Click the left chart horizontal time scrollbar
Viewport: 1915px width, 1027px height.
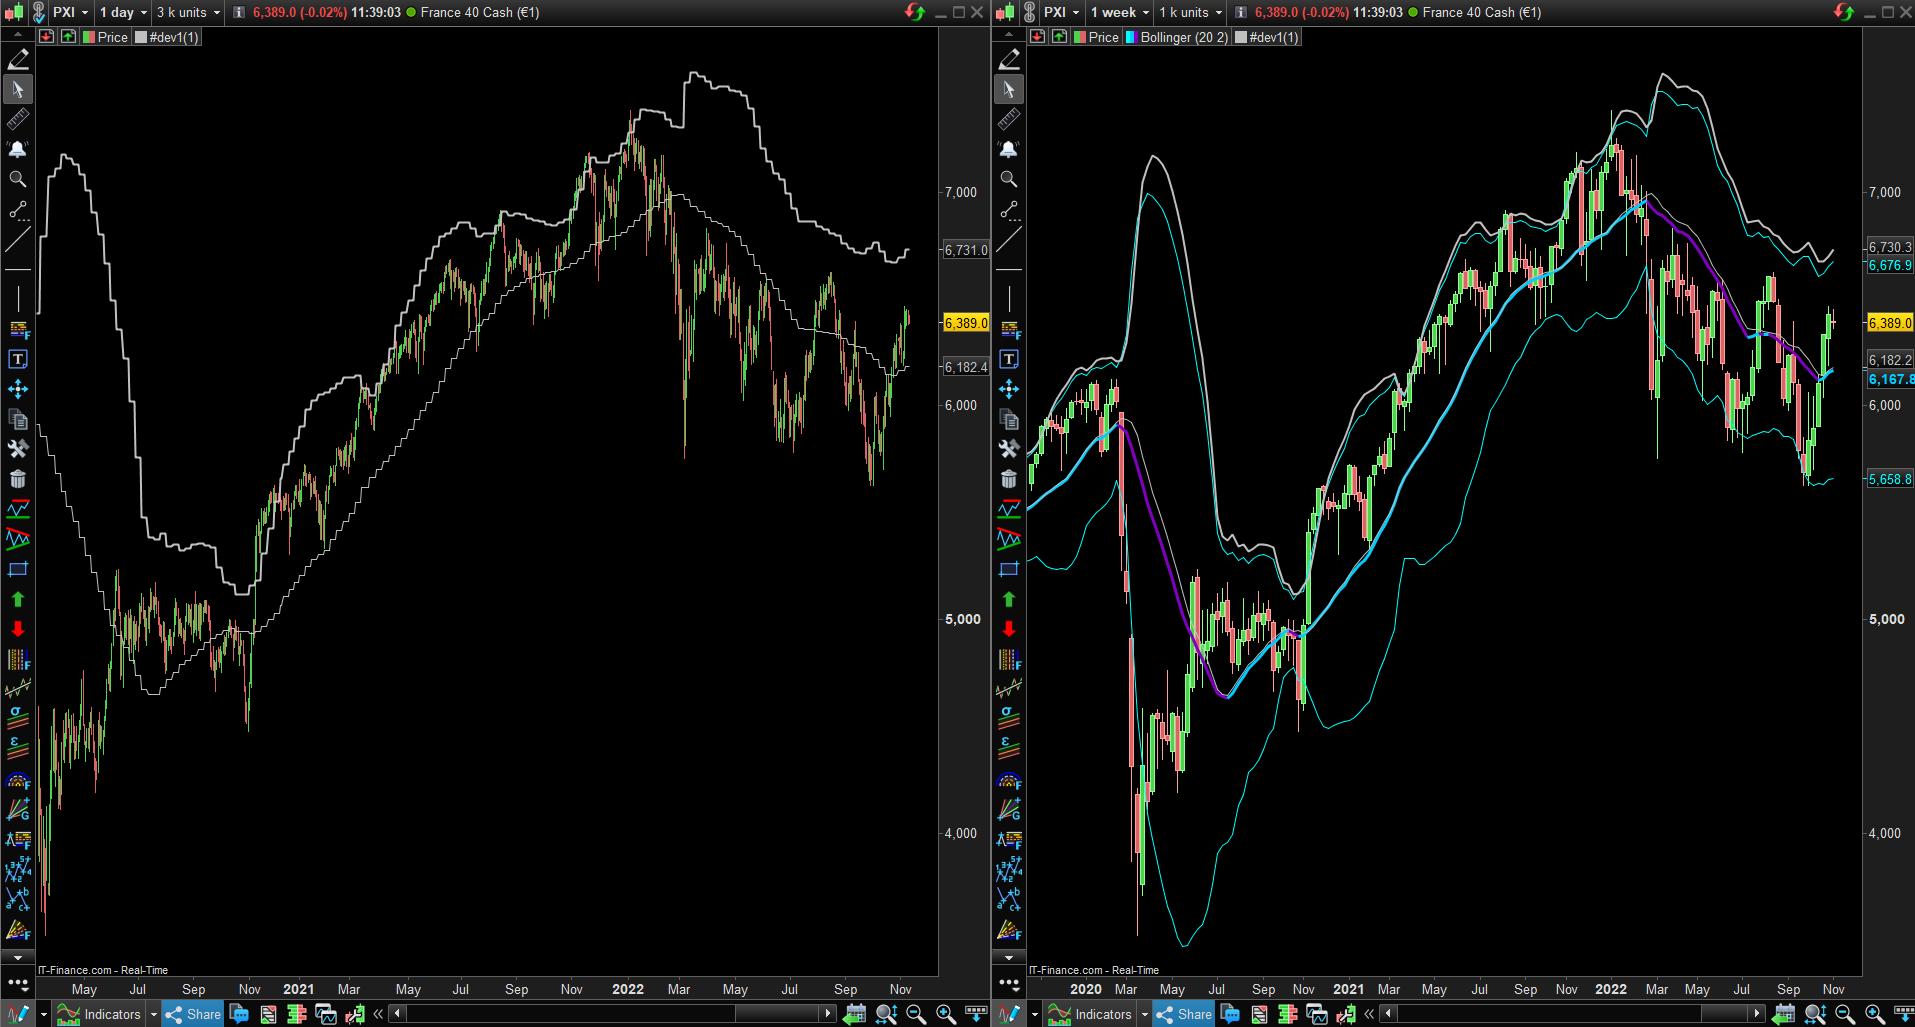coord(613,1014)
